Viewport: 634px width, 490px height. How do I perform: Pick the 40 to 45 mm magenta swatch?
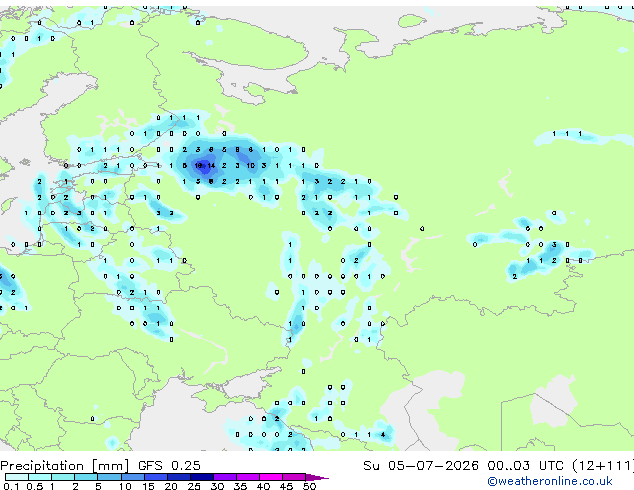[271, 477]
